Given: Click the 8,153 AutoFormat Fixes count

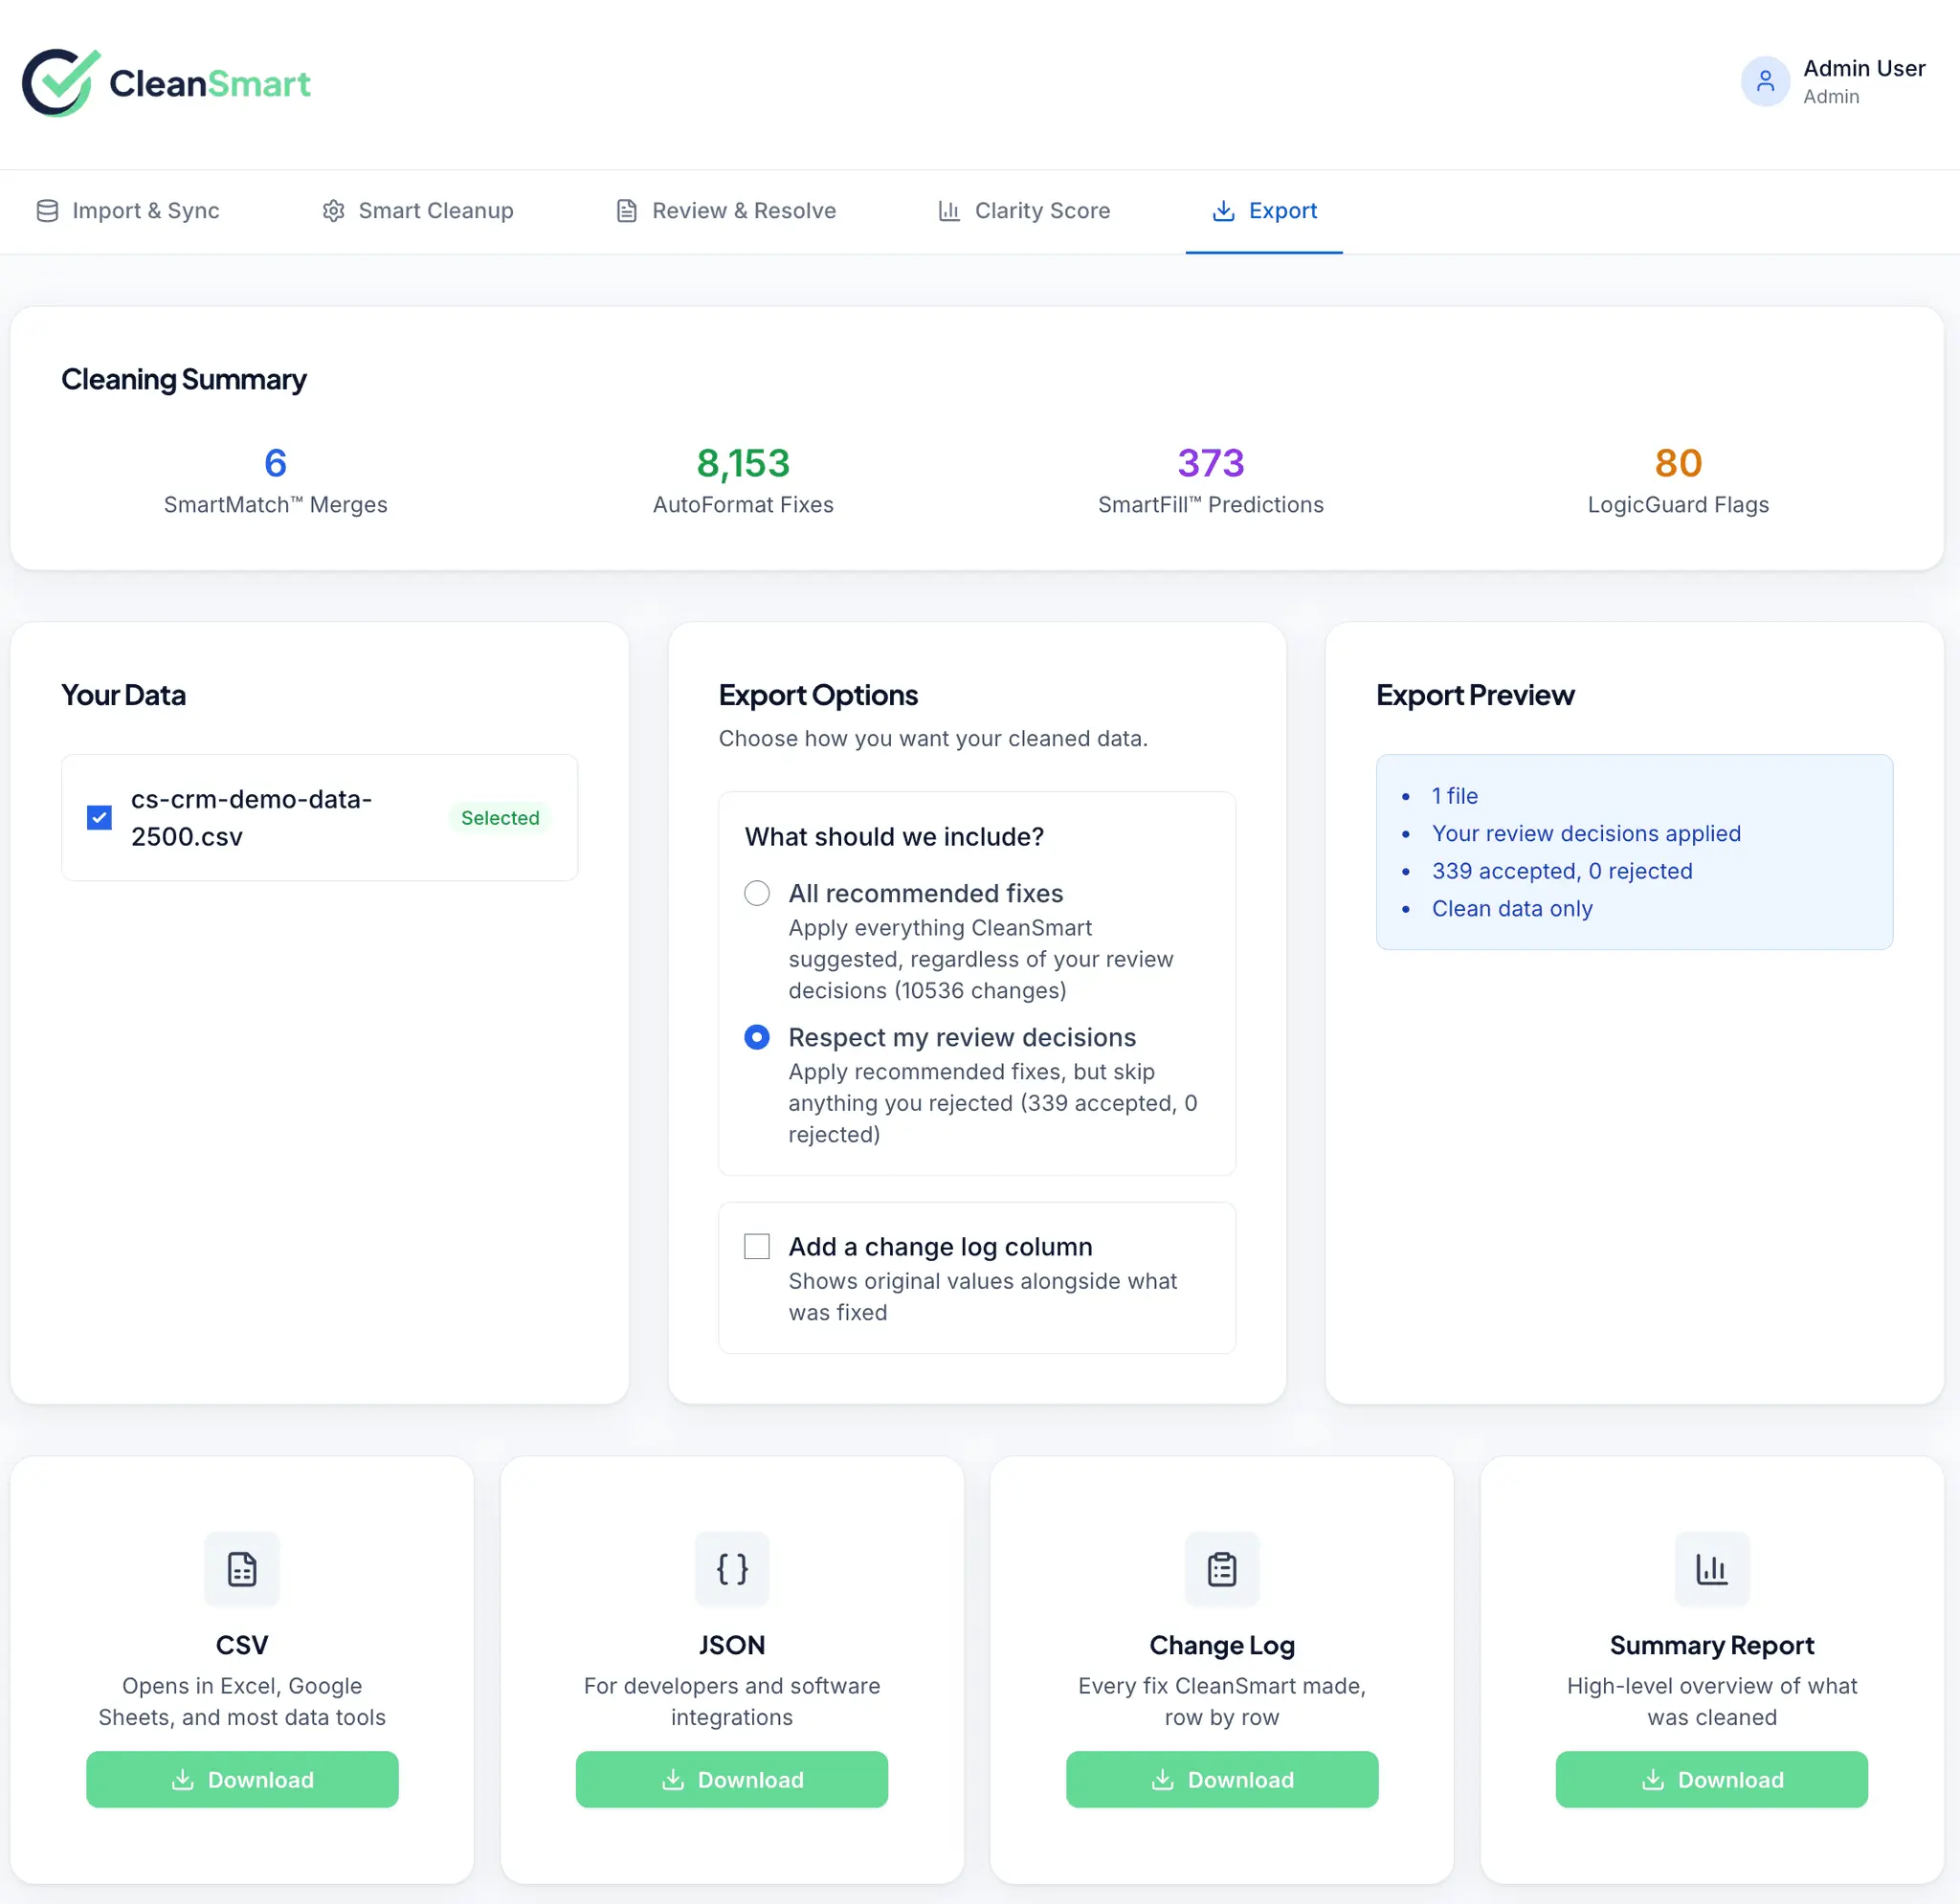Looking at the screenshot, I should click(x=743, y=463).
